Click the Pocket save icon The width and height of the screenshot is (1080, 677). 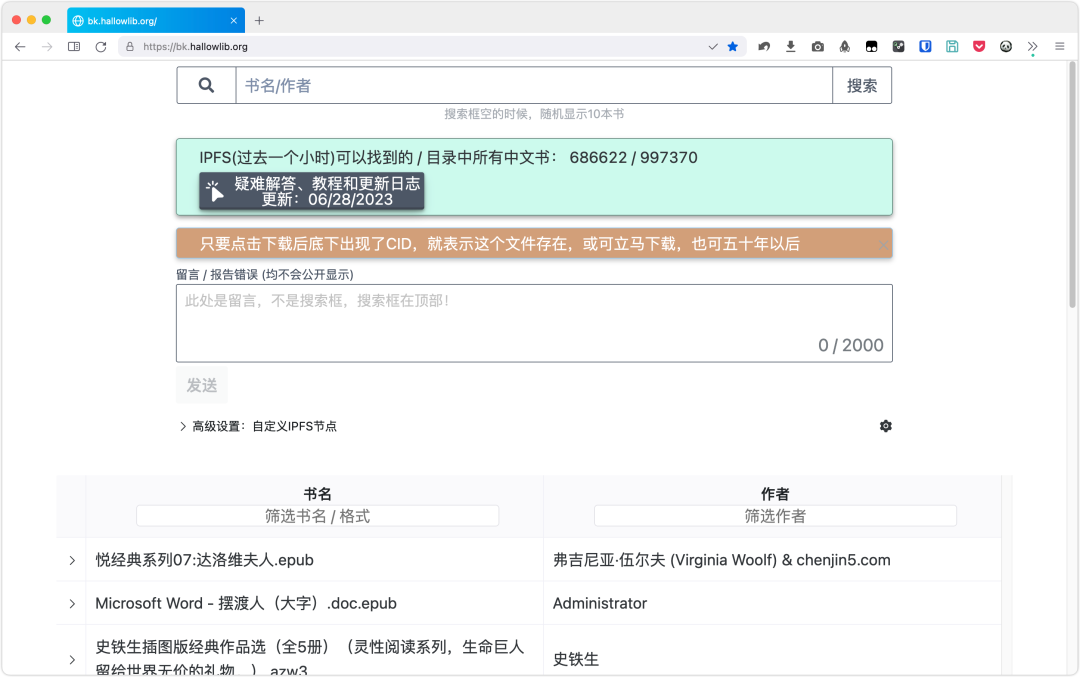[979, 47]
